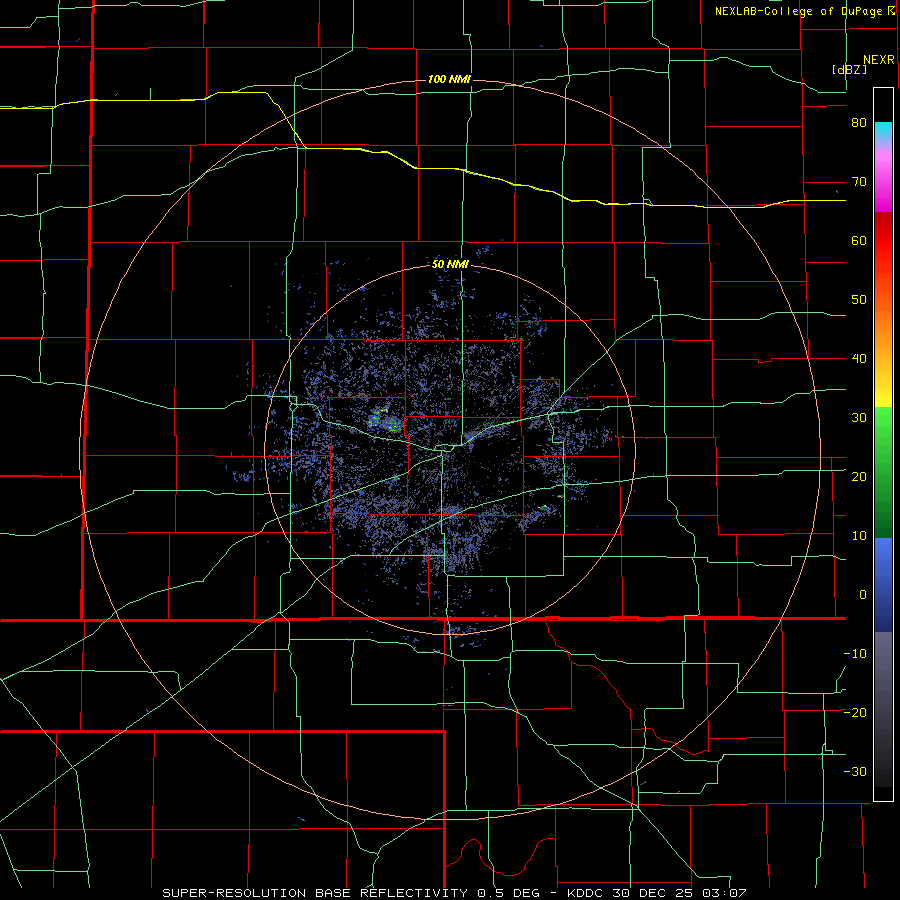
Task: Click the 50 value on dBZ scale
Action: coord(859,300)
